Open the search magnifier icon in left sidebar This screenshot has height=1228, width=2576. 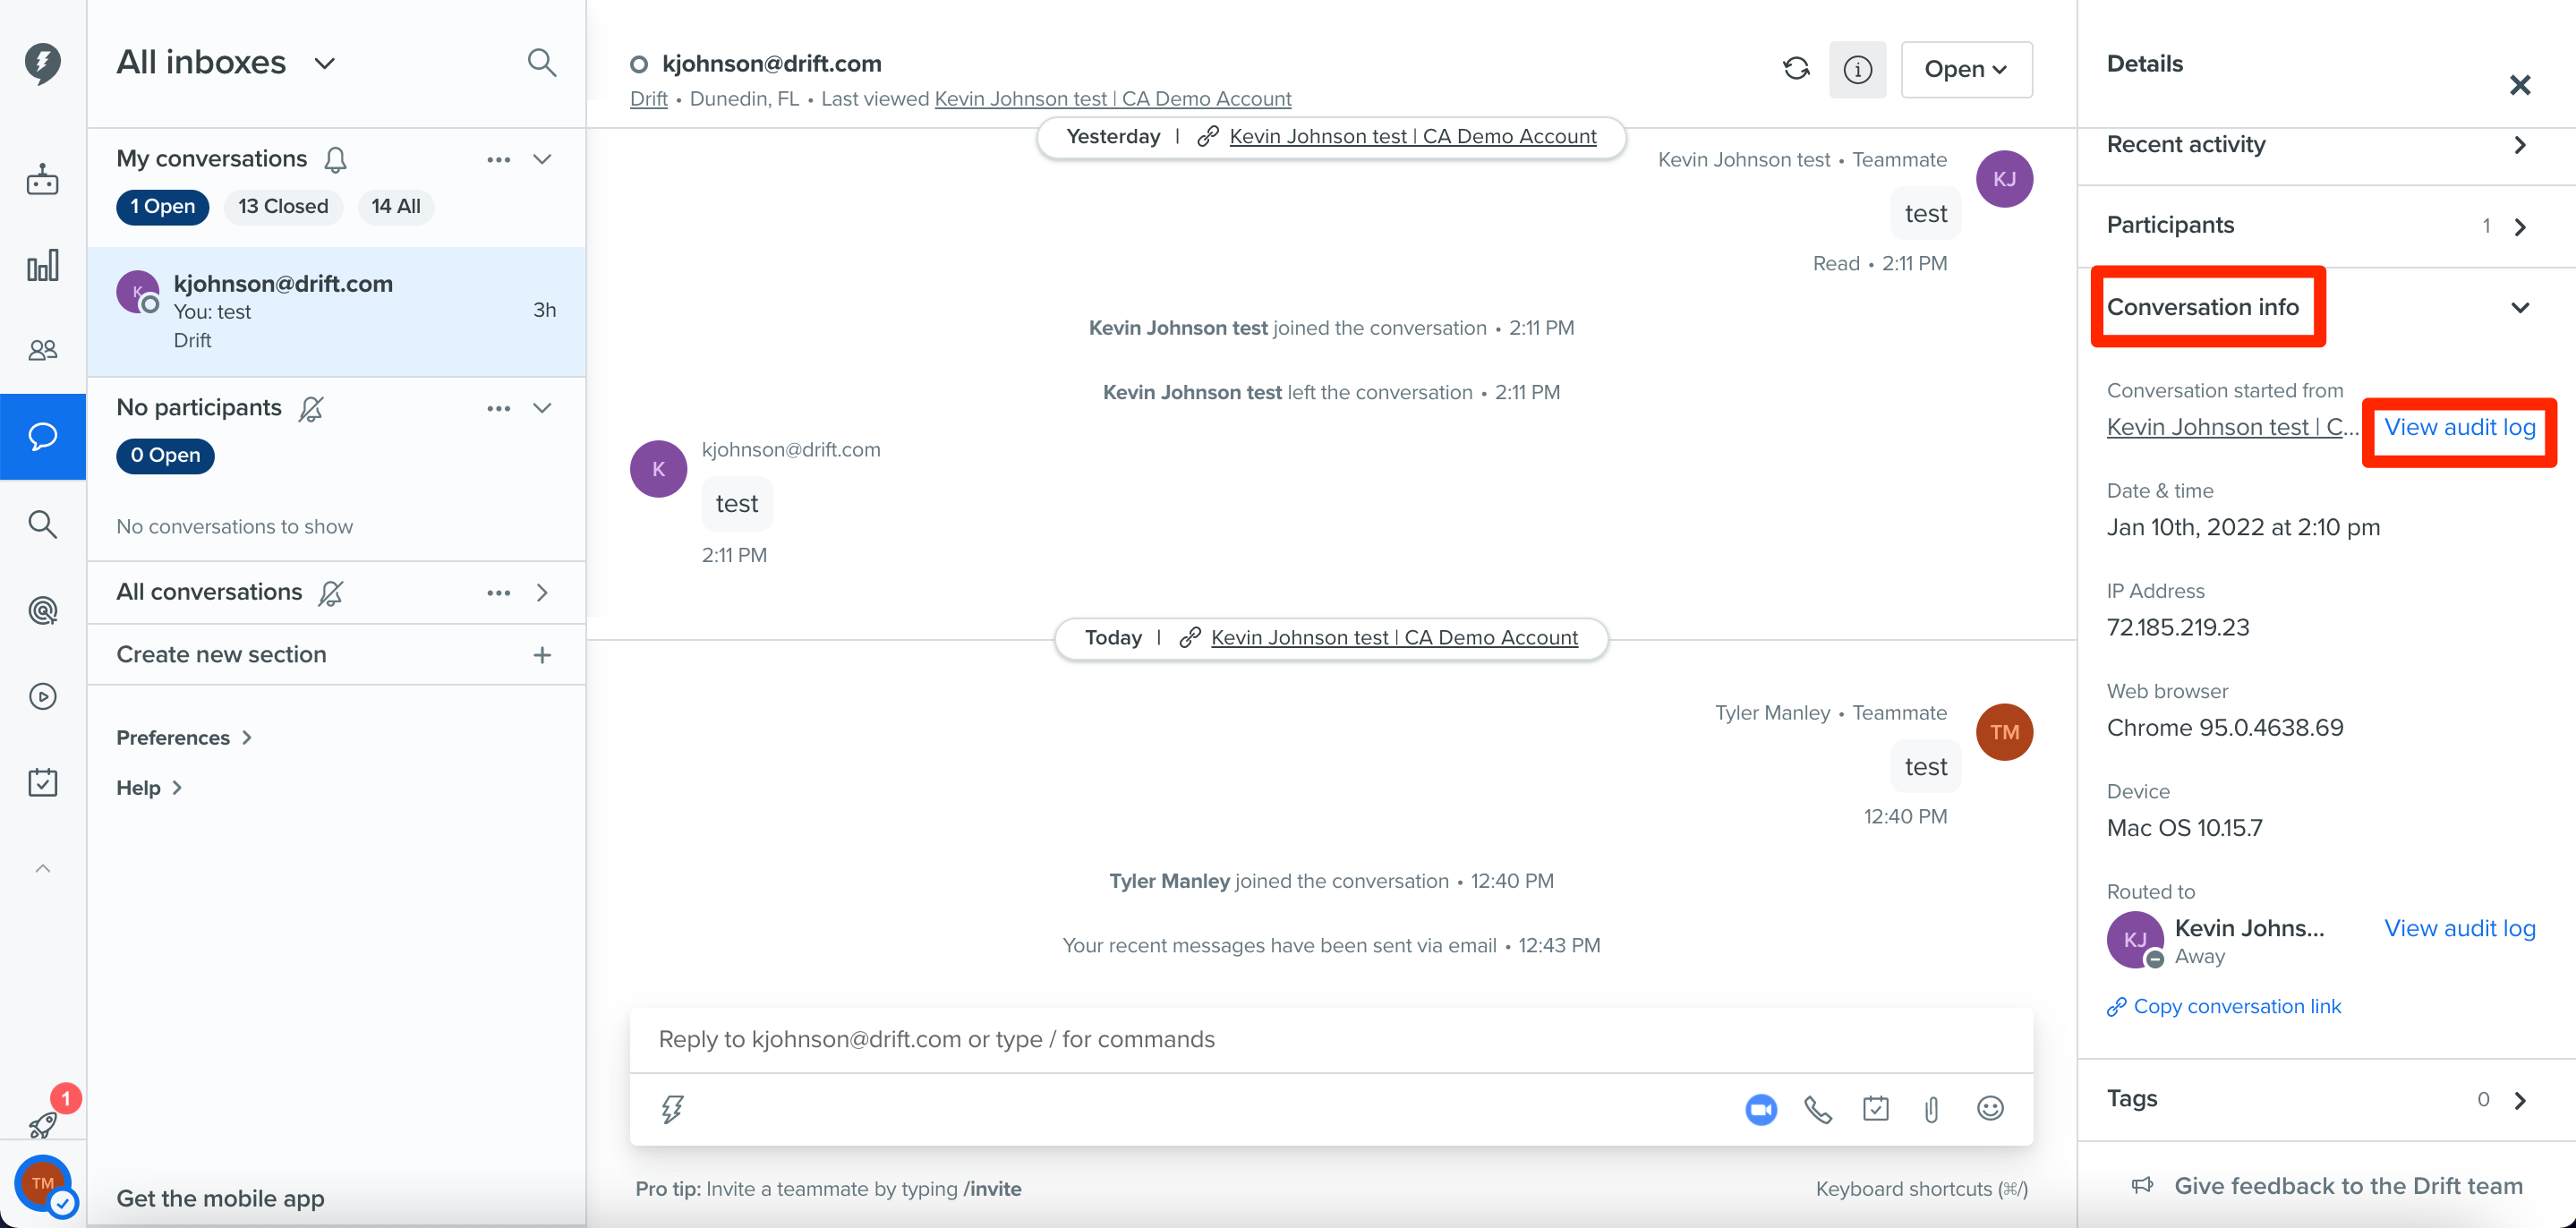tap(42, 523)
